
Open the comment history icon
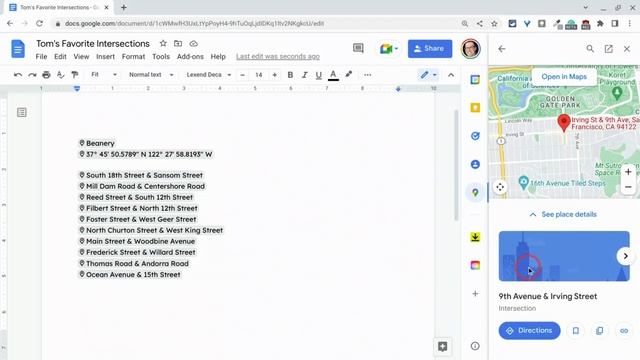pyautogui.click(x=358, y=49)
